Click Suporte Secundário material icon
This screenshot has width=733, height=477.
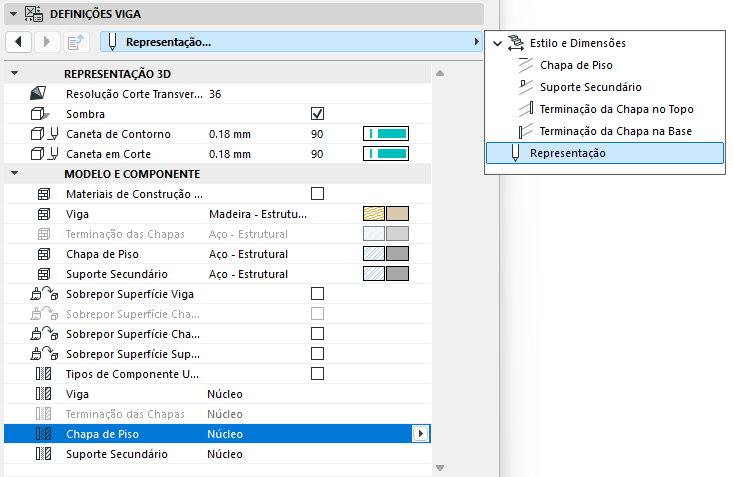click(44, 274)
